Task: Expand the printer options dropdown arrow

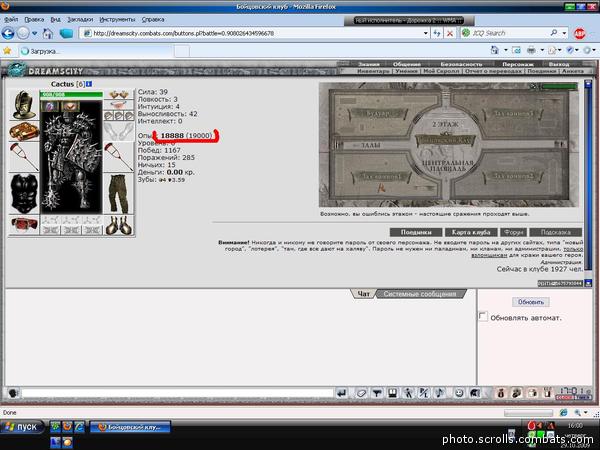Action: point(542,50)
